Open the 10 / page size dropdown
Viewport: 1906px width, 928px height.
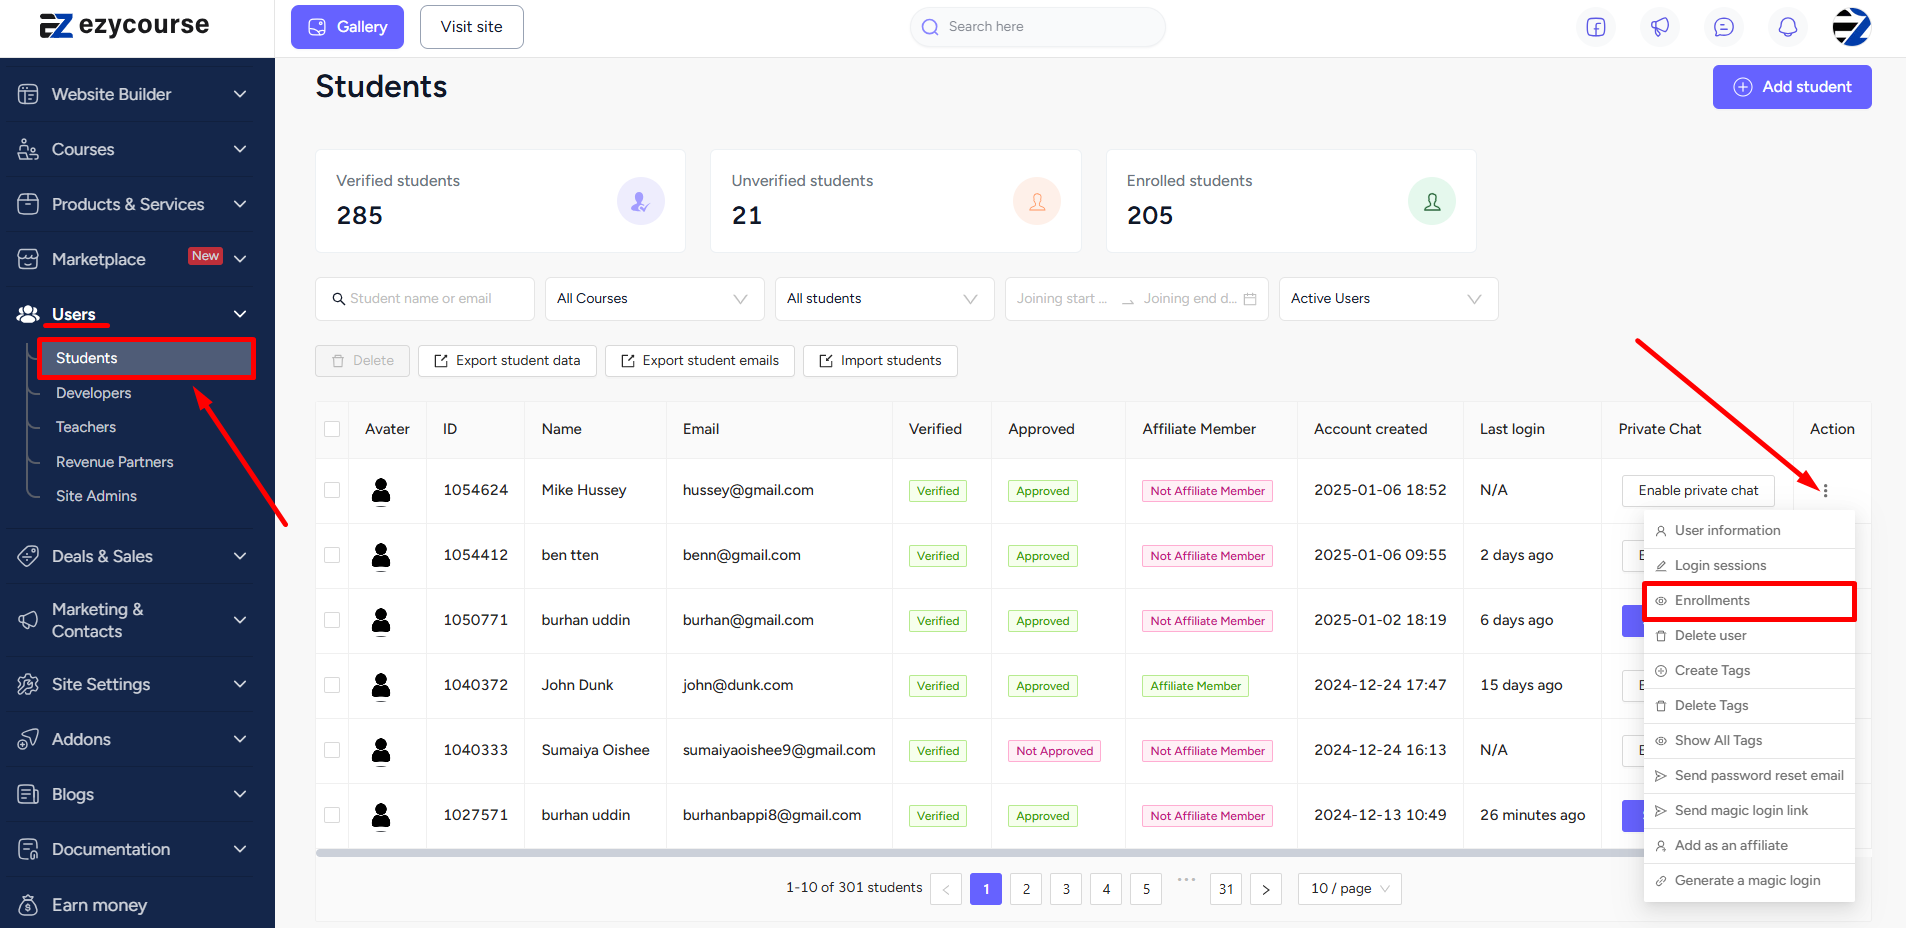tap(1350, 889)
